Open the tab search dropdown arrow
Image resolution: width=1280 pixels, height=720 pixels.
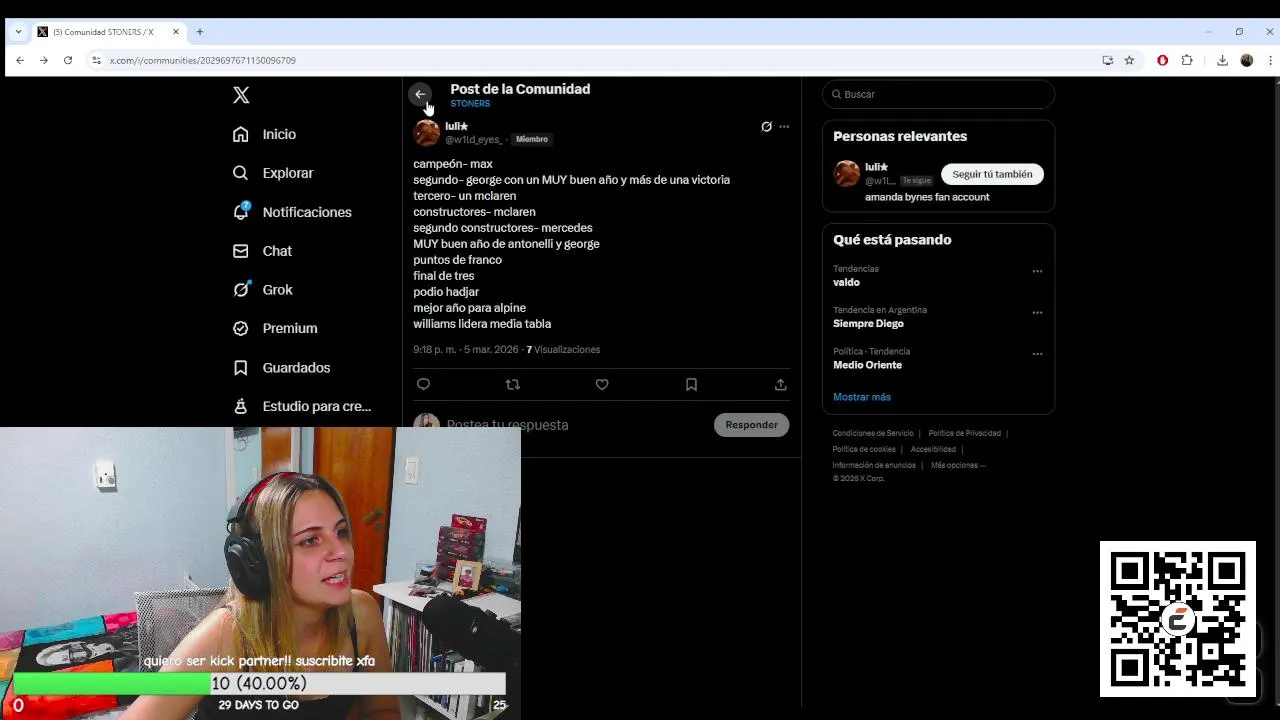tap(18, 32)
